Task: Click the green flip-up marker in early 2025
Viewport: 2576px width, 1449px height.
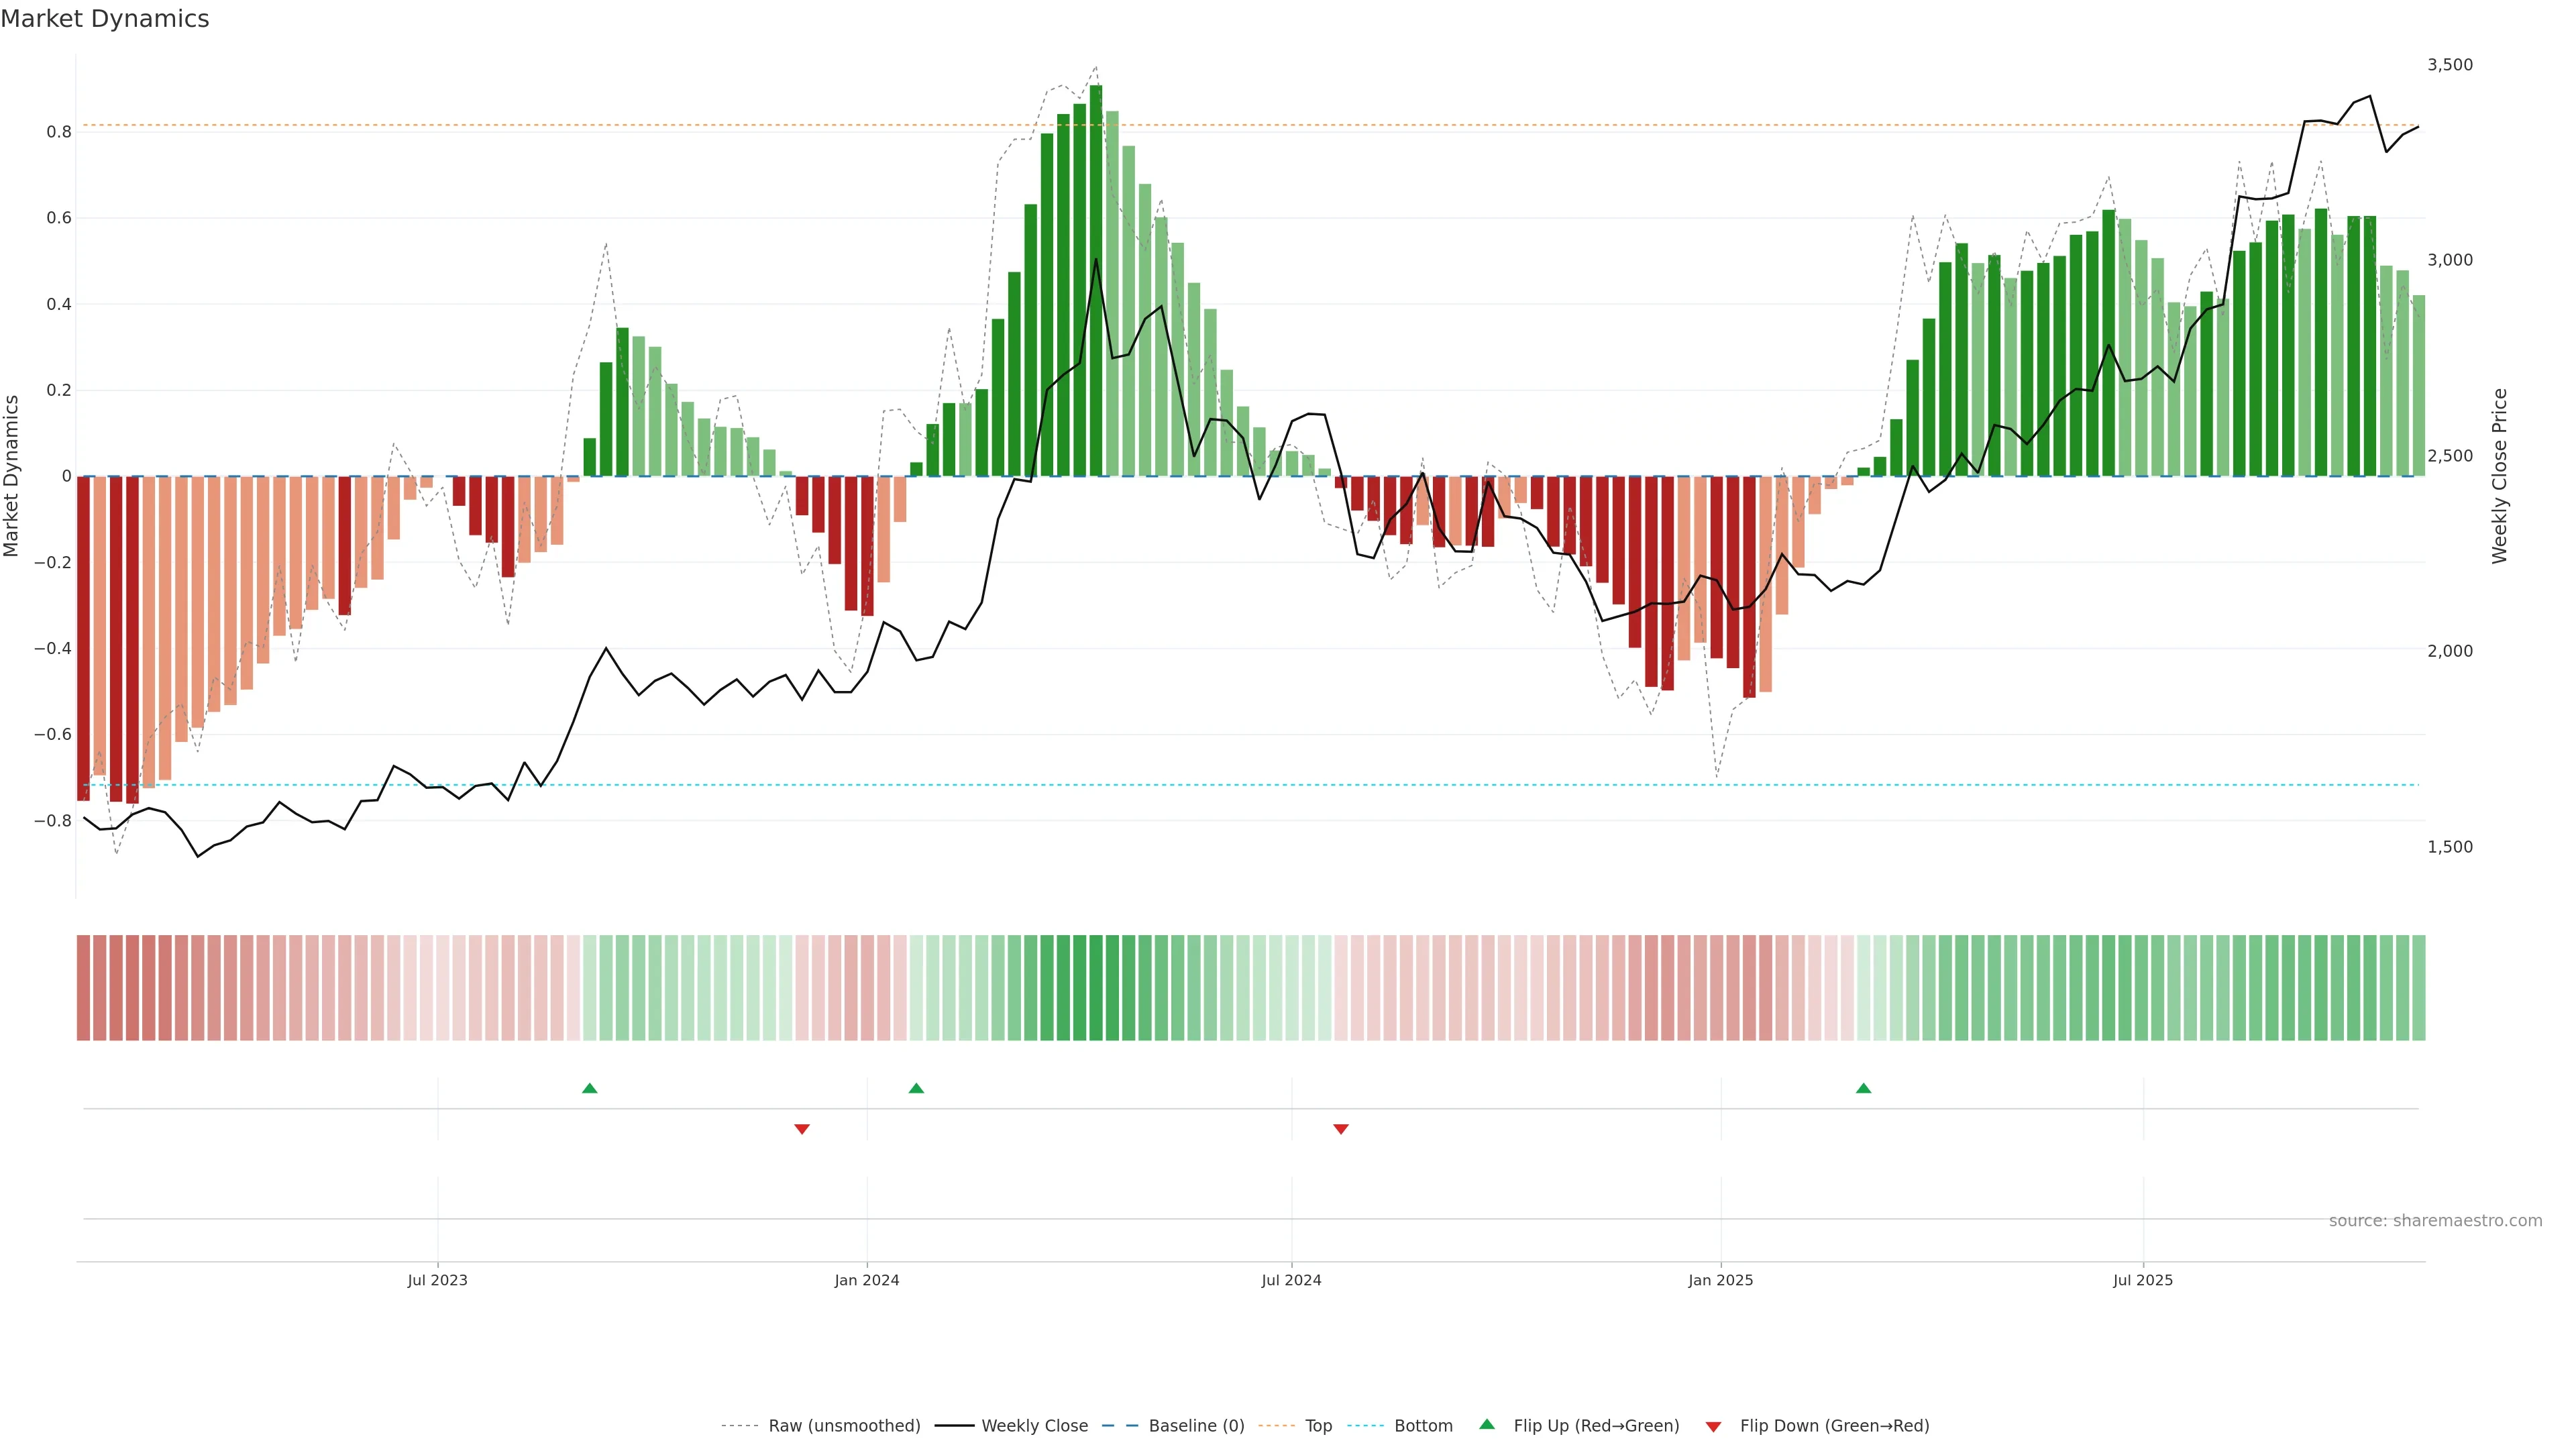Action: [x=1863, y=1088]
